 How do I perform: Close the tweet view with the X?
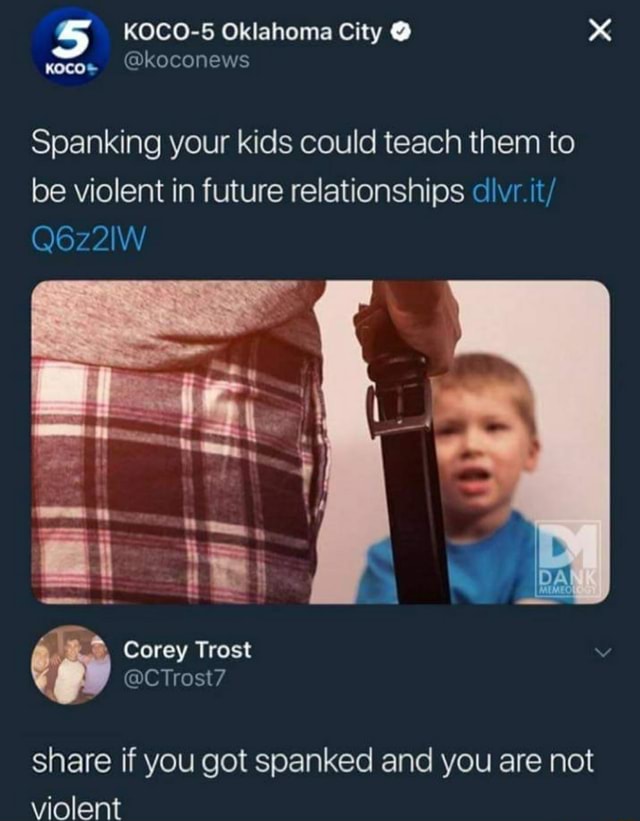(x=599, y=31)
